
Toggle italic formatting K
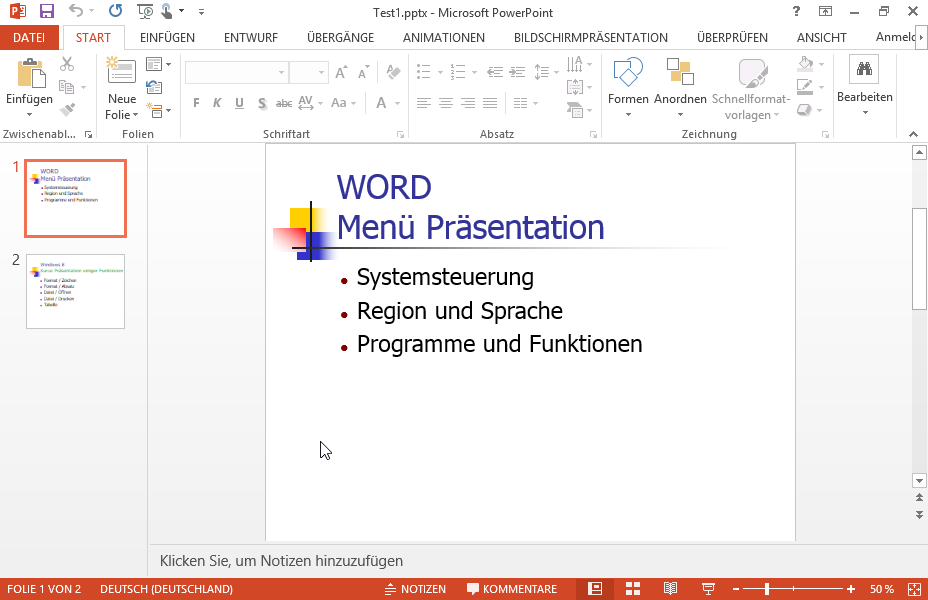tap(217, 103)
